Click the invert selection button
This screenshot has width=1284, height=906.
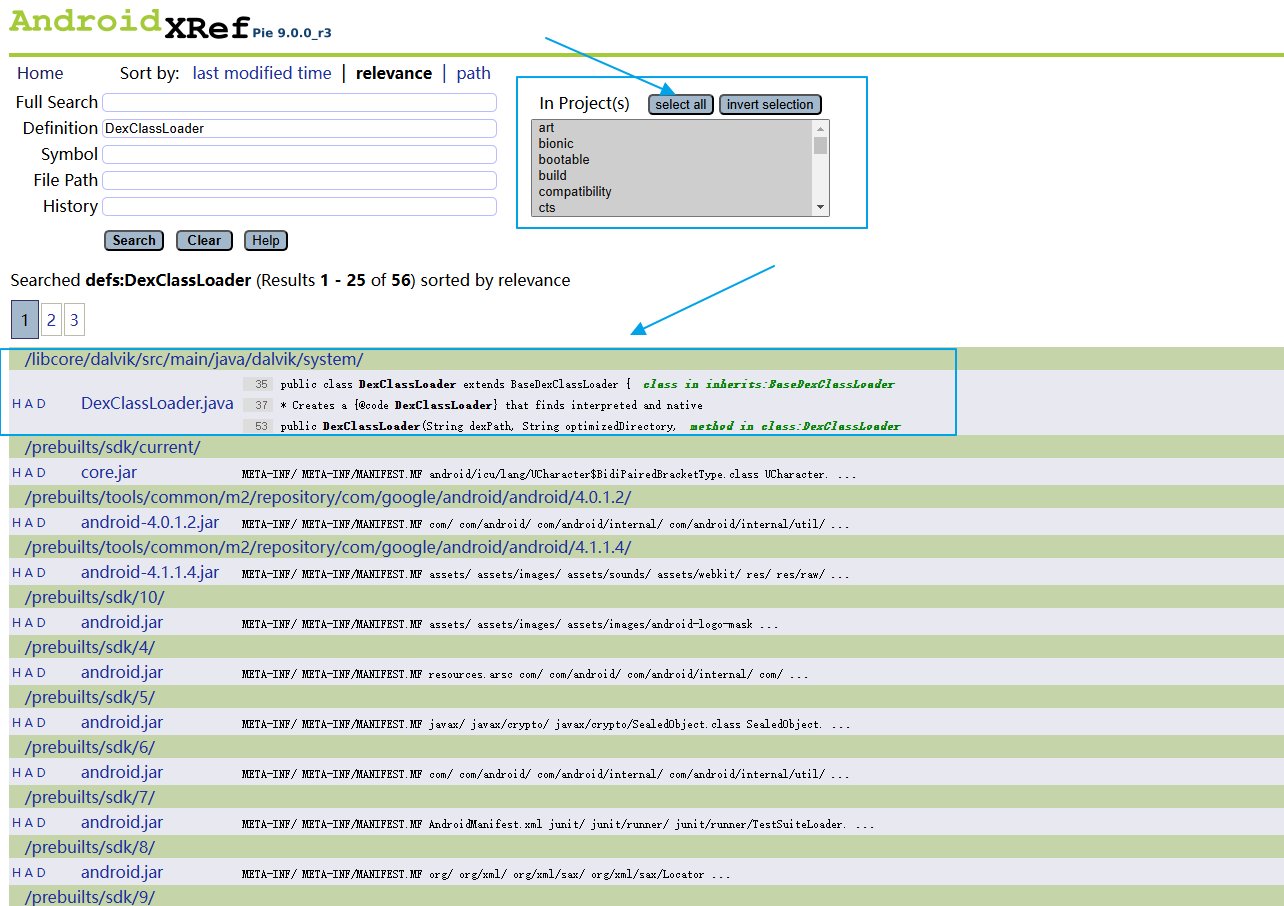coord(770,104)
